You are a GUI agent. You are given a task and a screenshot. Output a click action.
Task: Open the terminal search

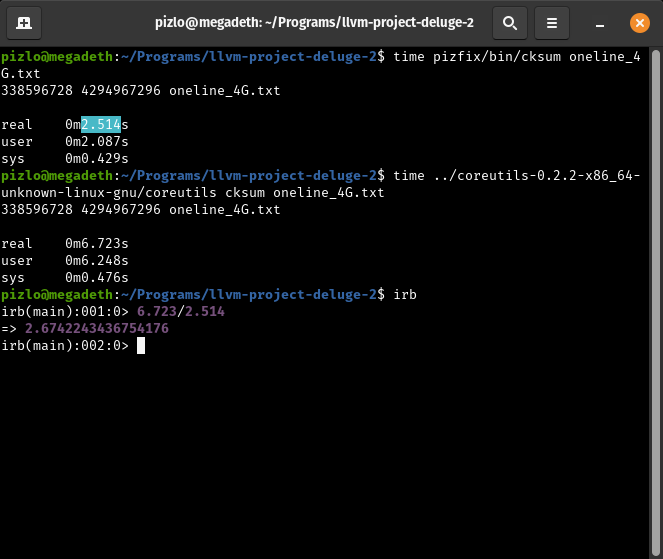[510, 23]
